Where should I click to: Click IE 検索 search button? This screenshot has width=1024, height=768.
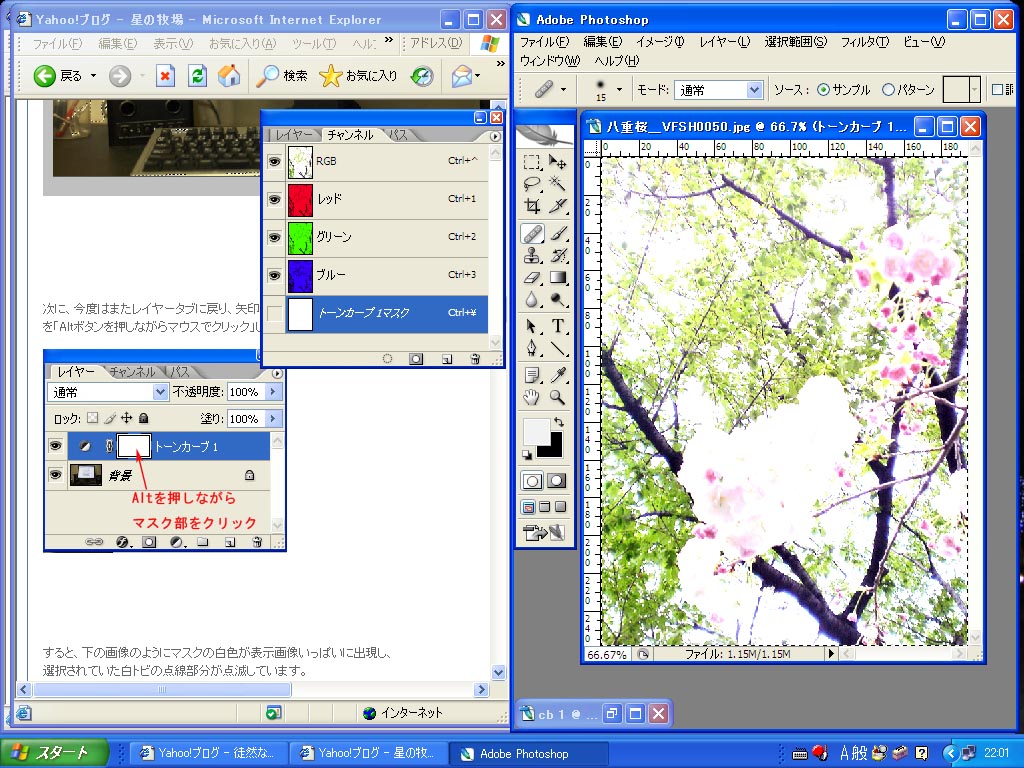pyautogui.click(x=281, y=76)
